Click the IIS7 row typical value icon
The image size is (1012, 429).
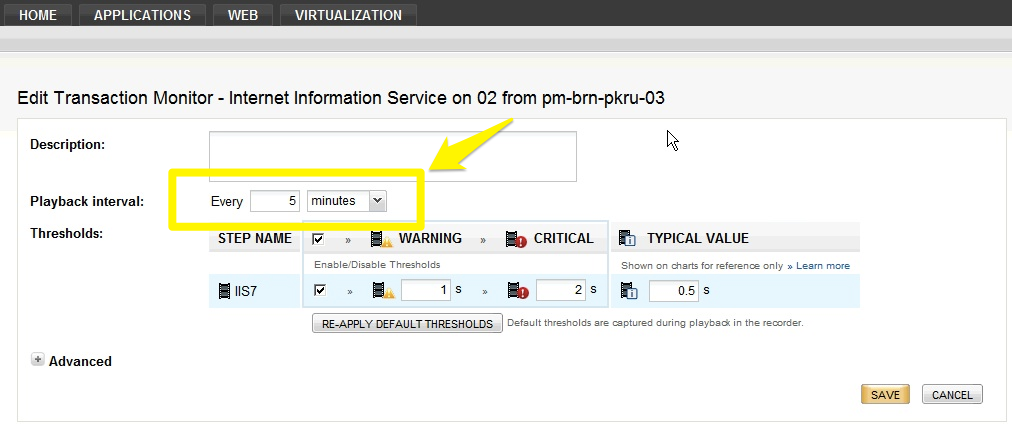coord(629,291)
